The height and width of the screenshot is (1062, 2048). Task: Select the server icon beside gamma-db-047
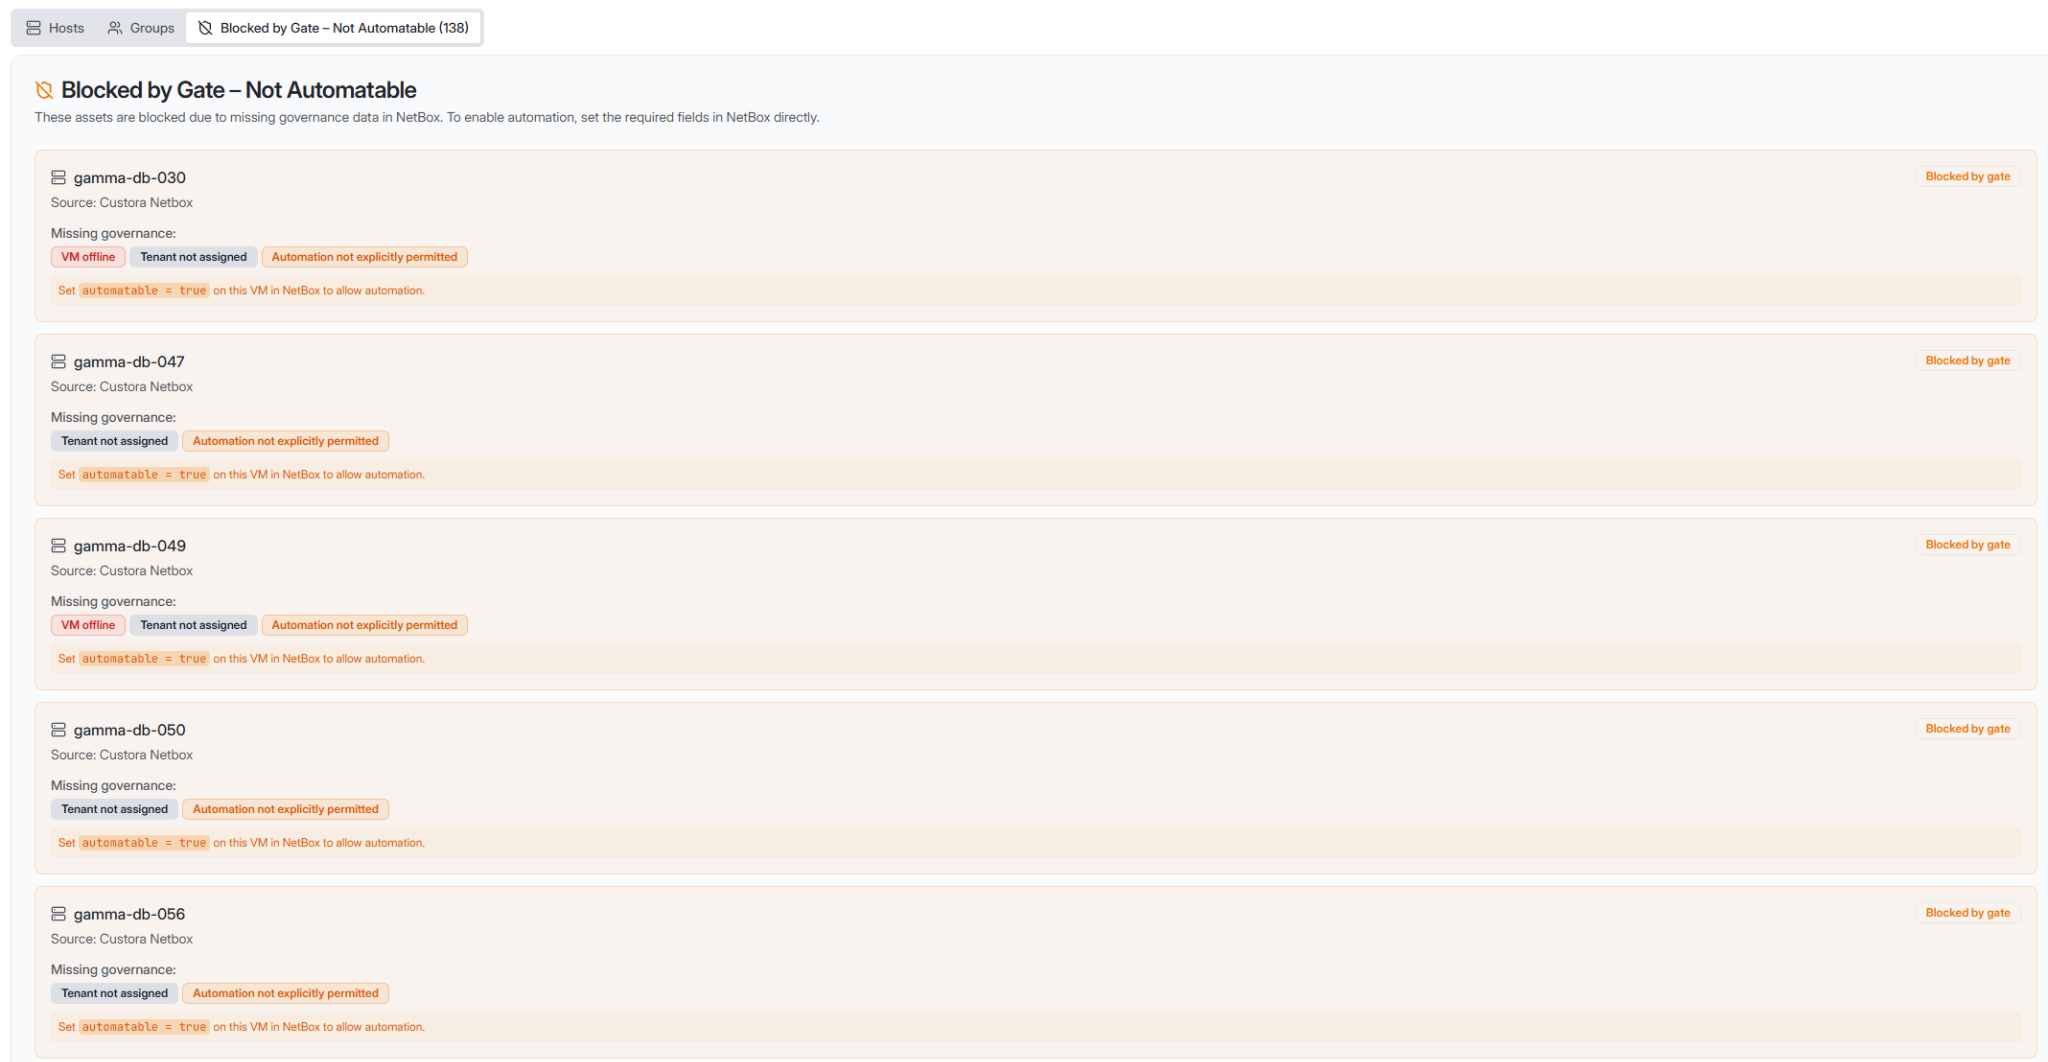[58, 361]
